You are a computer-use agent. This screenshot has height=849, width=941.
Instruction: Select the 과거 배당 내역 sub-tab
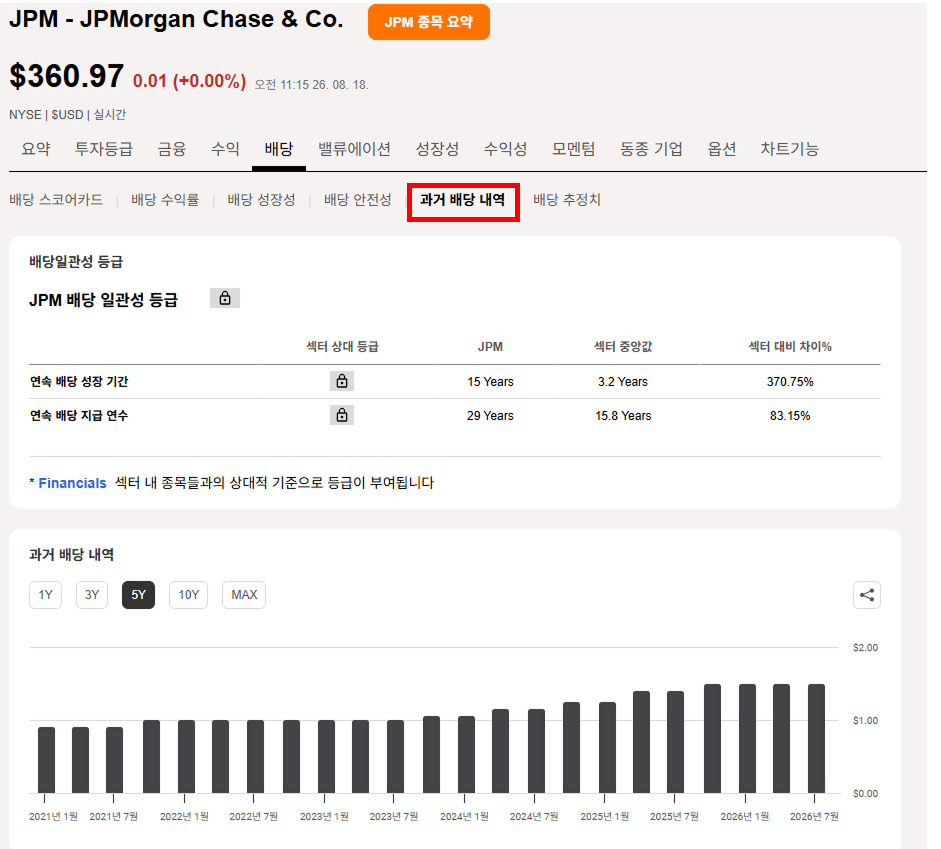463,200
